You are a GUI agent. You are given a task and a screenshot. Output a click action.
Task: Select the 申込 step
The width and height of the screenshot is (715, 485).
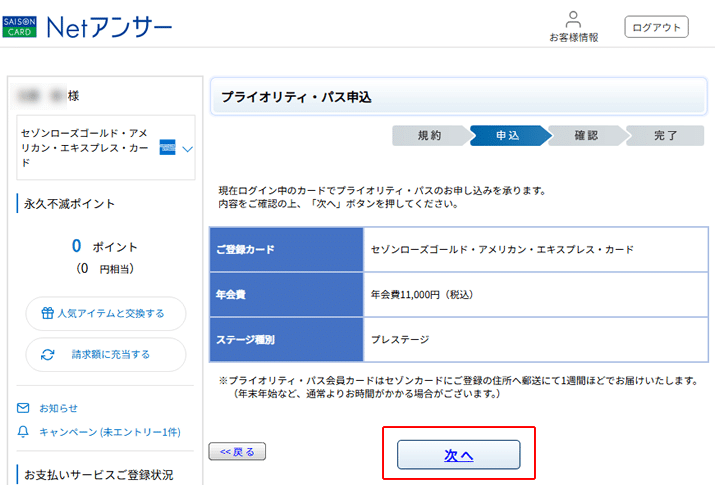pyautogui.click(x=507, y=136)
